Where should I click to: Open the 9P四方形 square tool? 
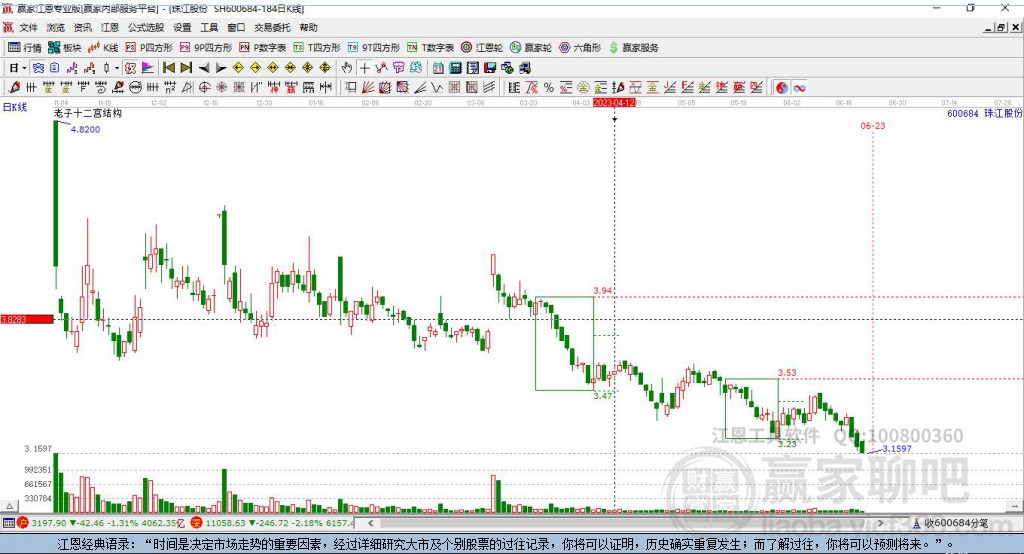pyautogui.click(x=206, y=48)
